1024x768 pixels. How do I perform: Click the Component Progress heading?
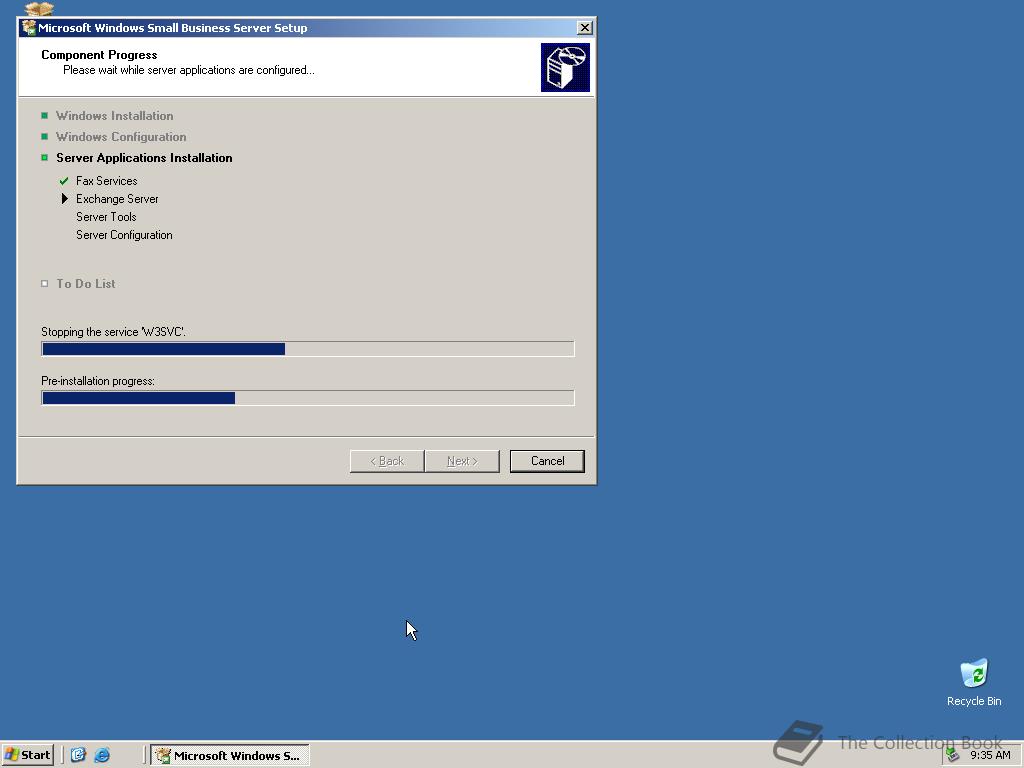point(99,55)
